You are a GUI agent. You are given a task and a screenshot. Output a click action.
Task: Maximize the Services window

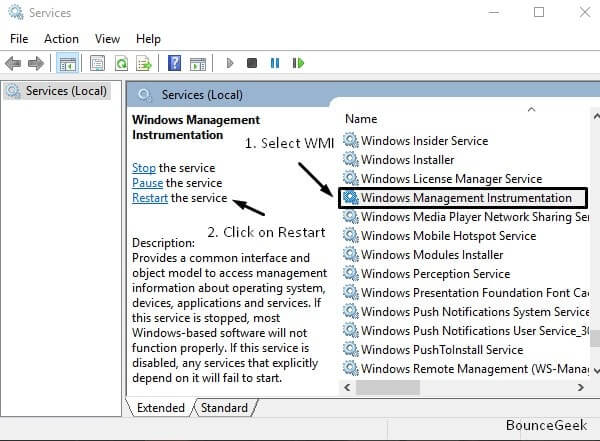pyautogui.click(x=539, y=12)
